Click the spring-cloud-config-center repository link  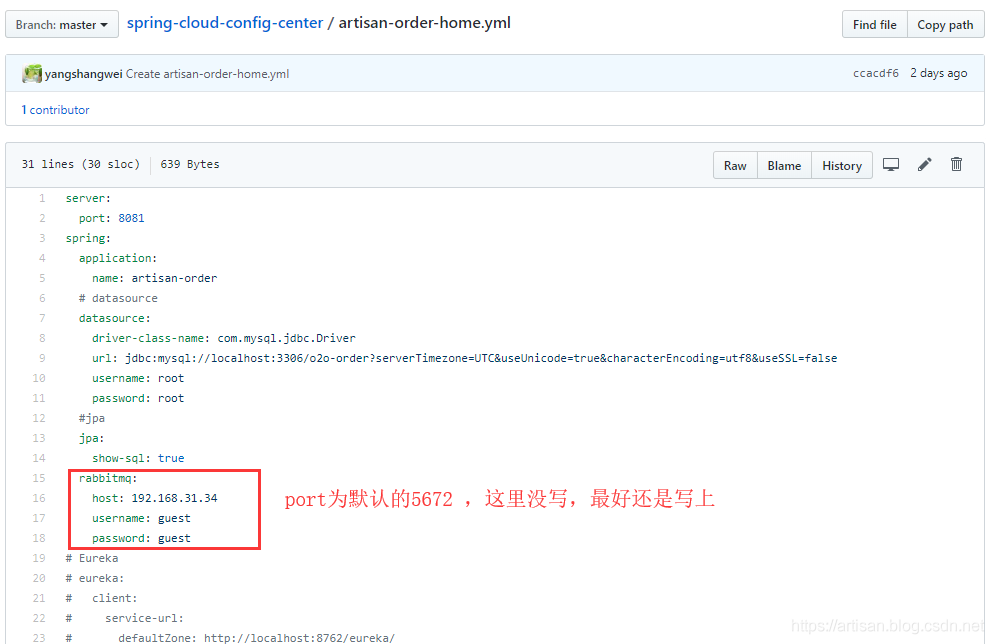click(x=225, y=22)
